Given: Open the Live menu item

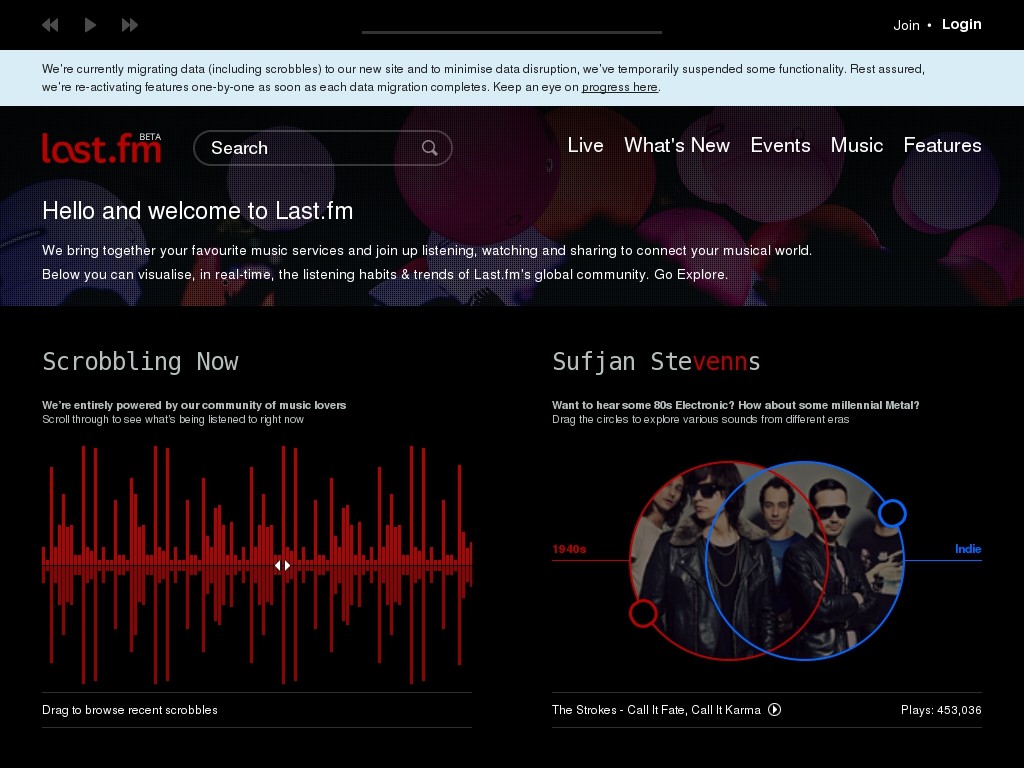Looking at the screenshot, I should pyautogui.click(x=585, y=145).
